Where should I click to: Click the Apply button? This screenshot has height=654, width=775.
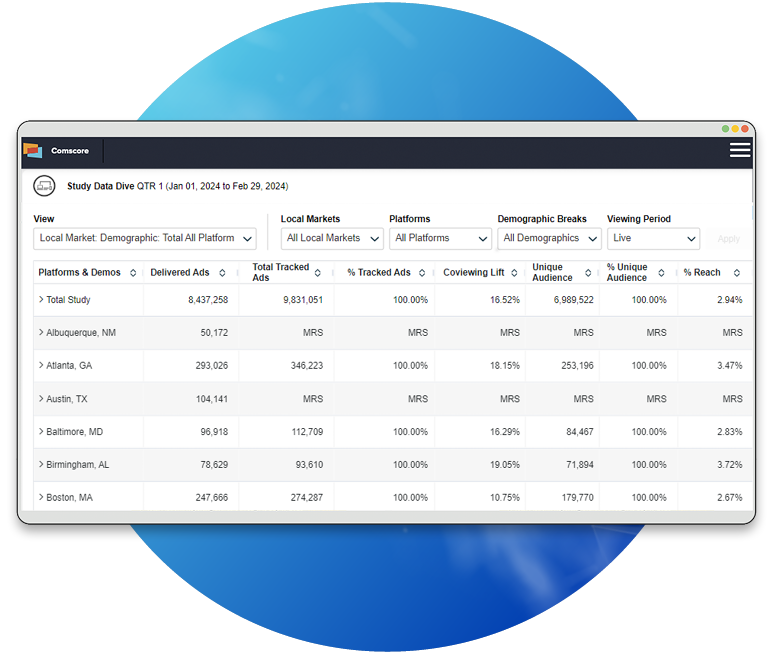pyautogui.click(x=729, y=239)
